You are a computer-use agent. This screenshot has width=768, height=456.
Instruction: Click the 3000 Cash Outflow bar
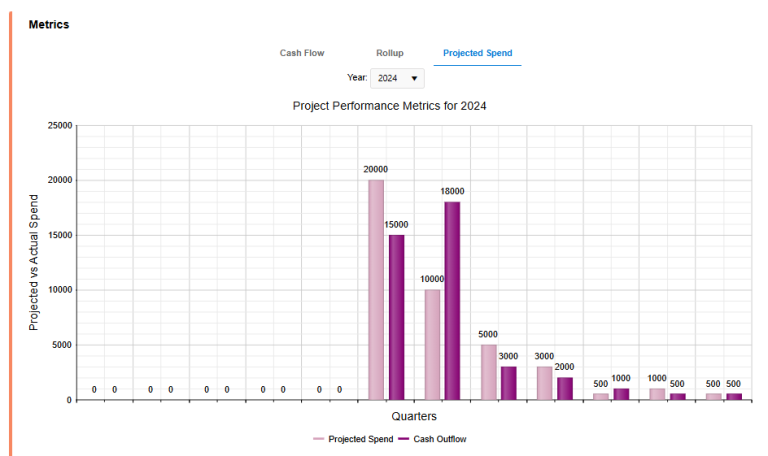[x=509, y=383]
